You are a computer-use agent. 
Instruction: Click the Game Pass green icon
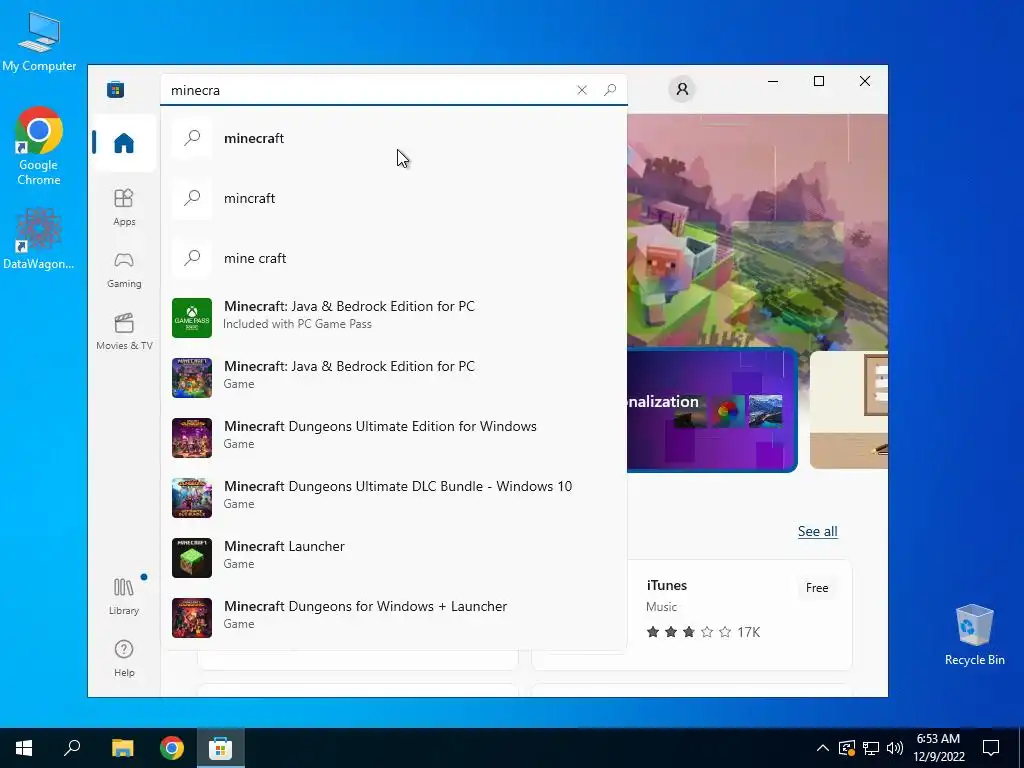(192, 318)
